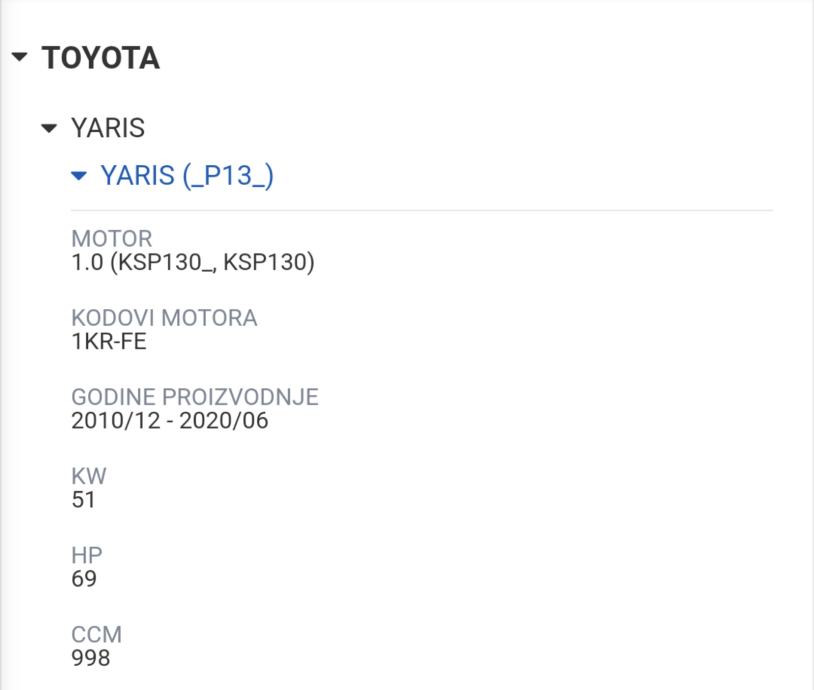Viewport: 814px width, 690px height.
Task: Collapse the YARIS model arrow
Action: 49,128
